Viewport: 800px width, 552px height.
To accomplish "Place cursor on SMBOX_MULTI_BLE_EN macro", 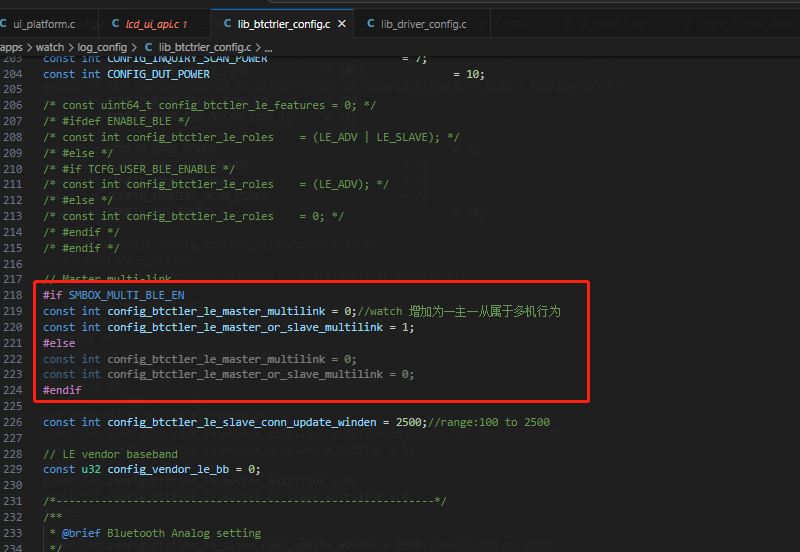I will click(127, 295).
